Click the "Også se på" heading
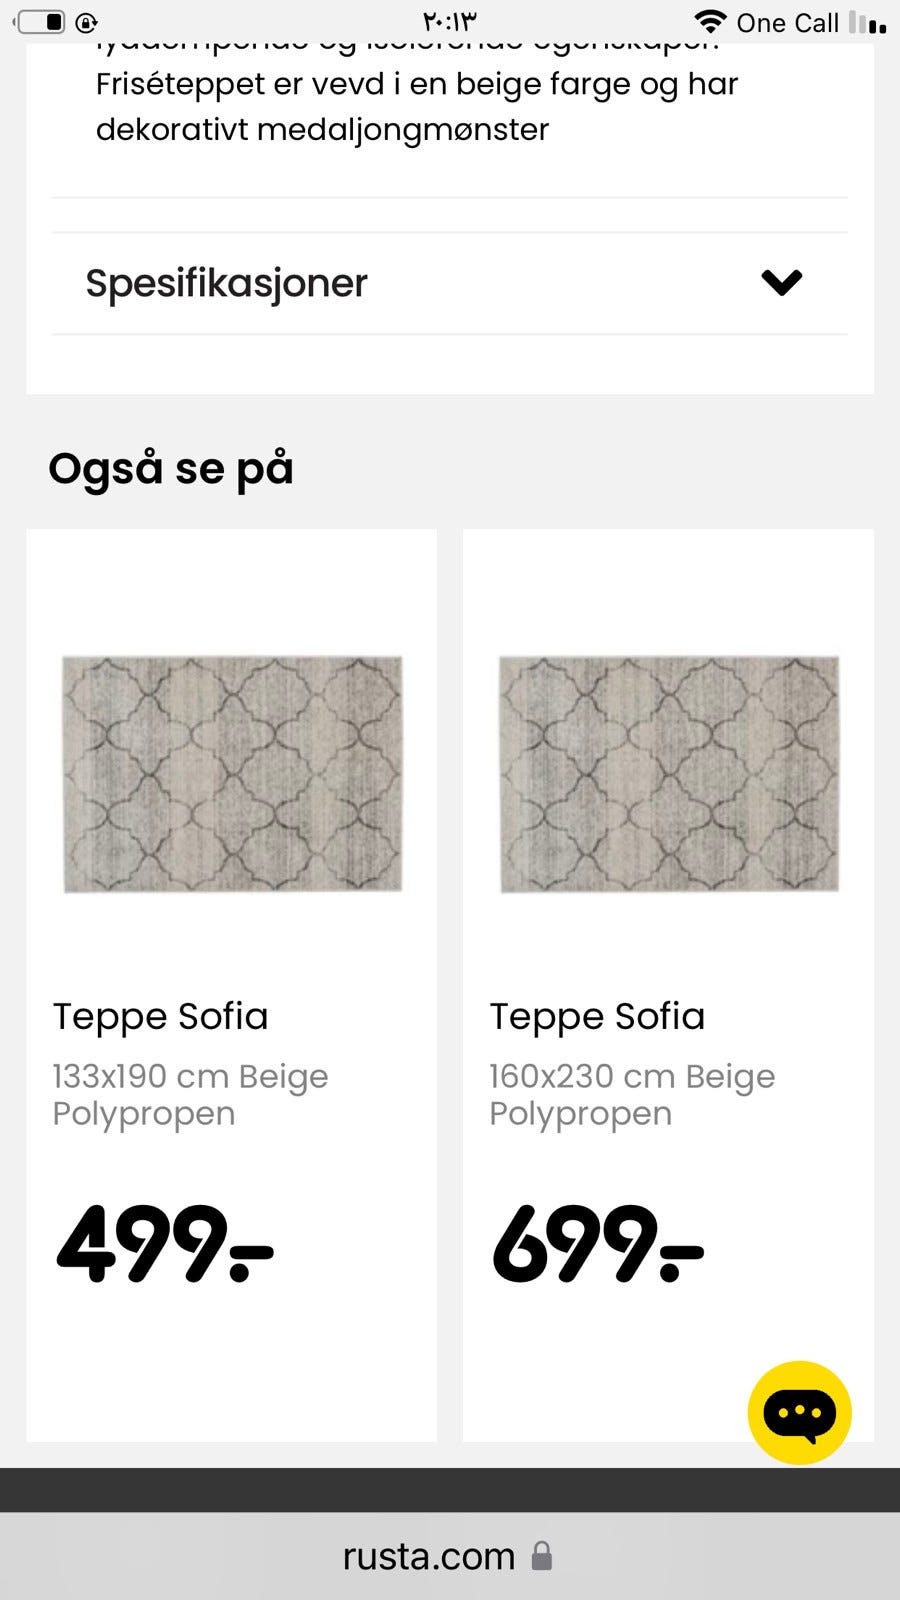The width and height of the screenshot is (900, 1600). click(x=171, y=468)
